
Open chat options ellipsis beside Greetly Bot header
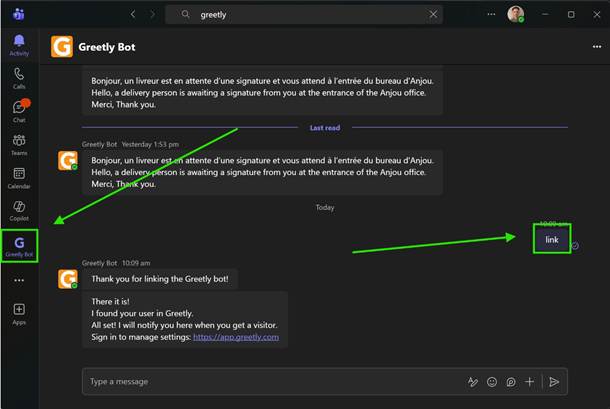coord(597,47)
